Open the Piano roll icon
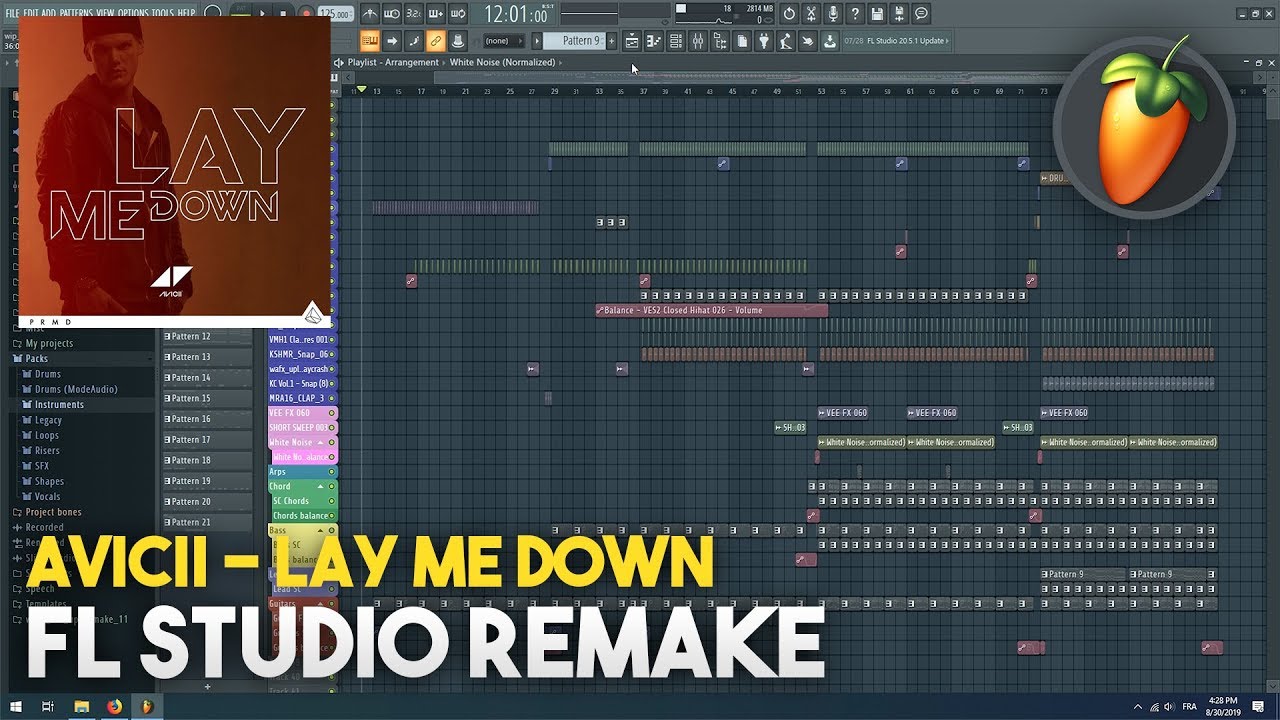The width and height of the screenshot is (1280, 720). pyautogui.click(x=654, y=41)
